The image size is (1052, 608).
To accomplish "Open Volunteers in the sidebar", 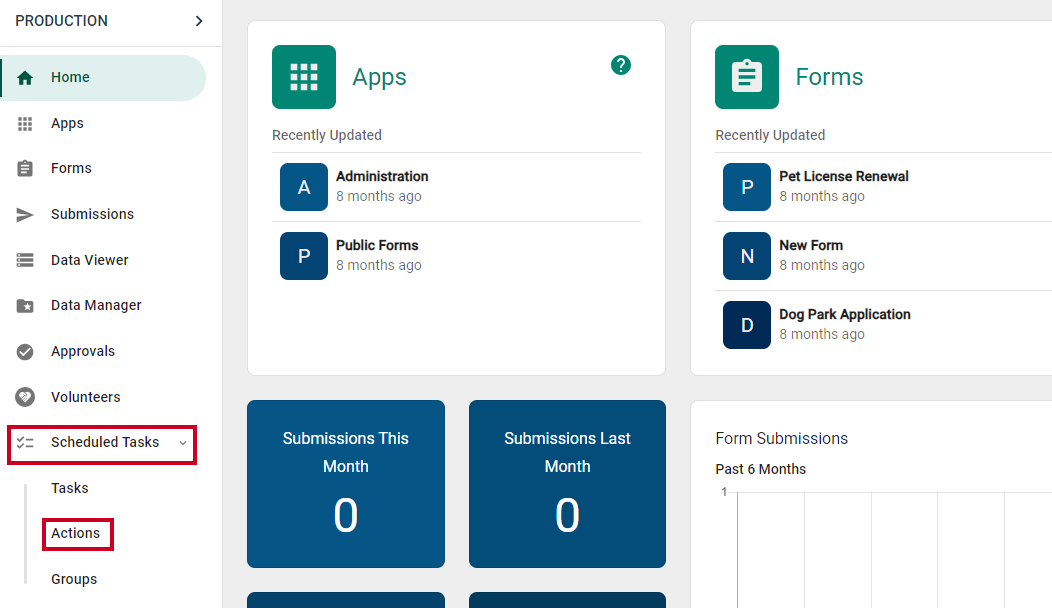I will click(86, 397).
